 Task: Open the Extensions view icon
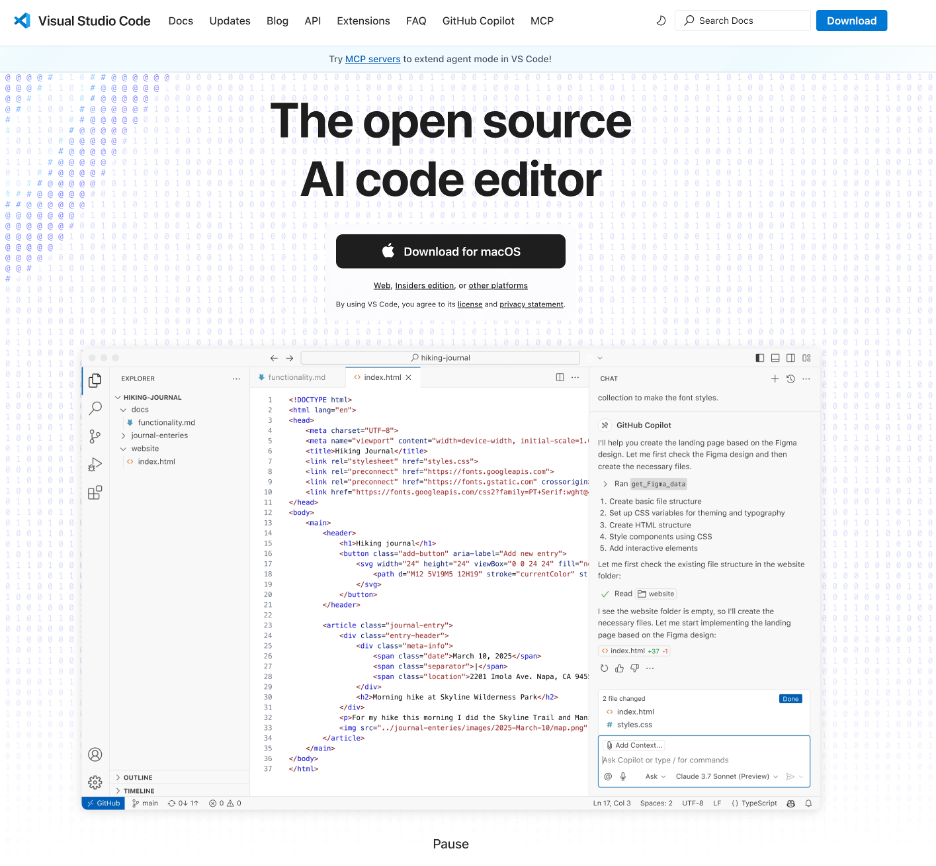click(95, 492)
